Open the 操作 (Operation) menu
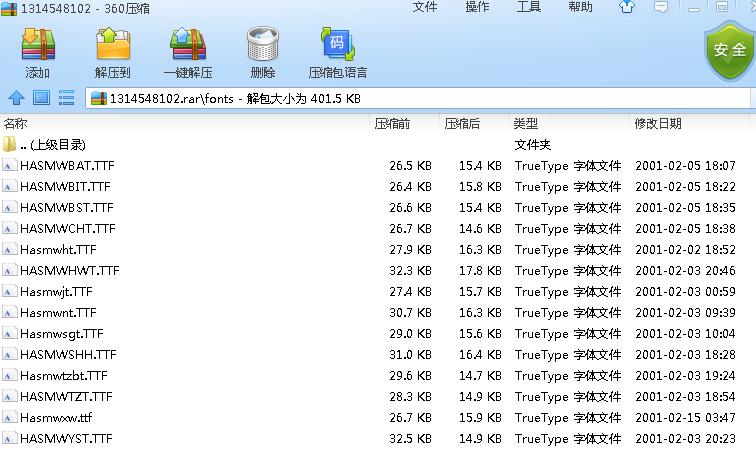 tap(477, 7)
